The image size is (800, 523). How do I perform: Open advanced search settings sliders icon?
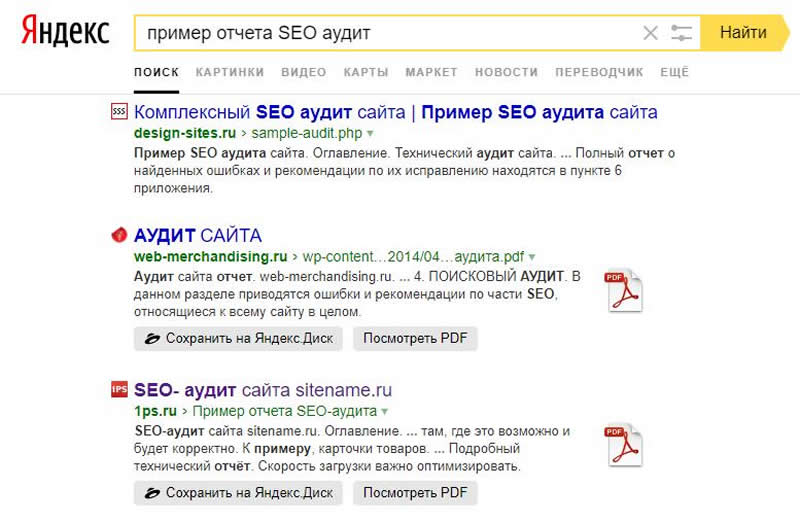click(681, 33)
